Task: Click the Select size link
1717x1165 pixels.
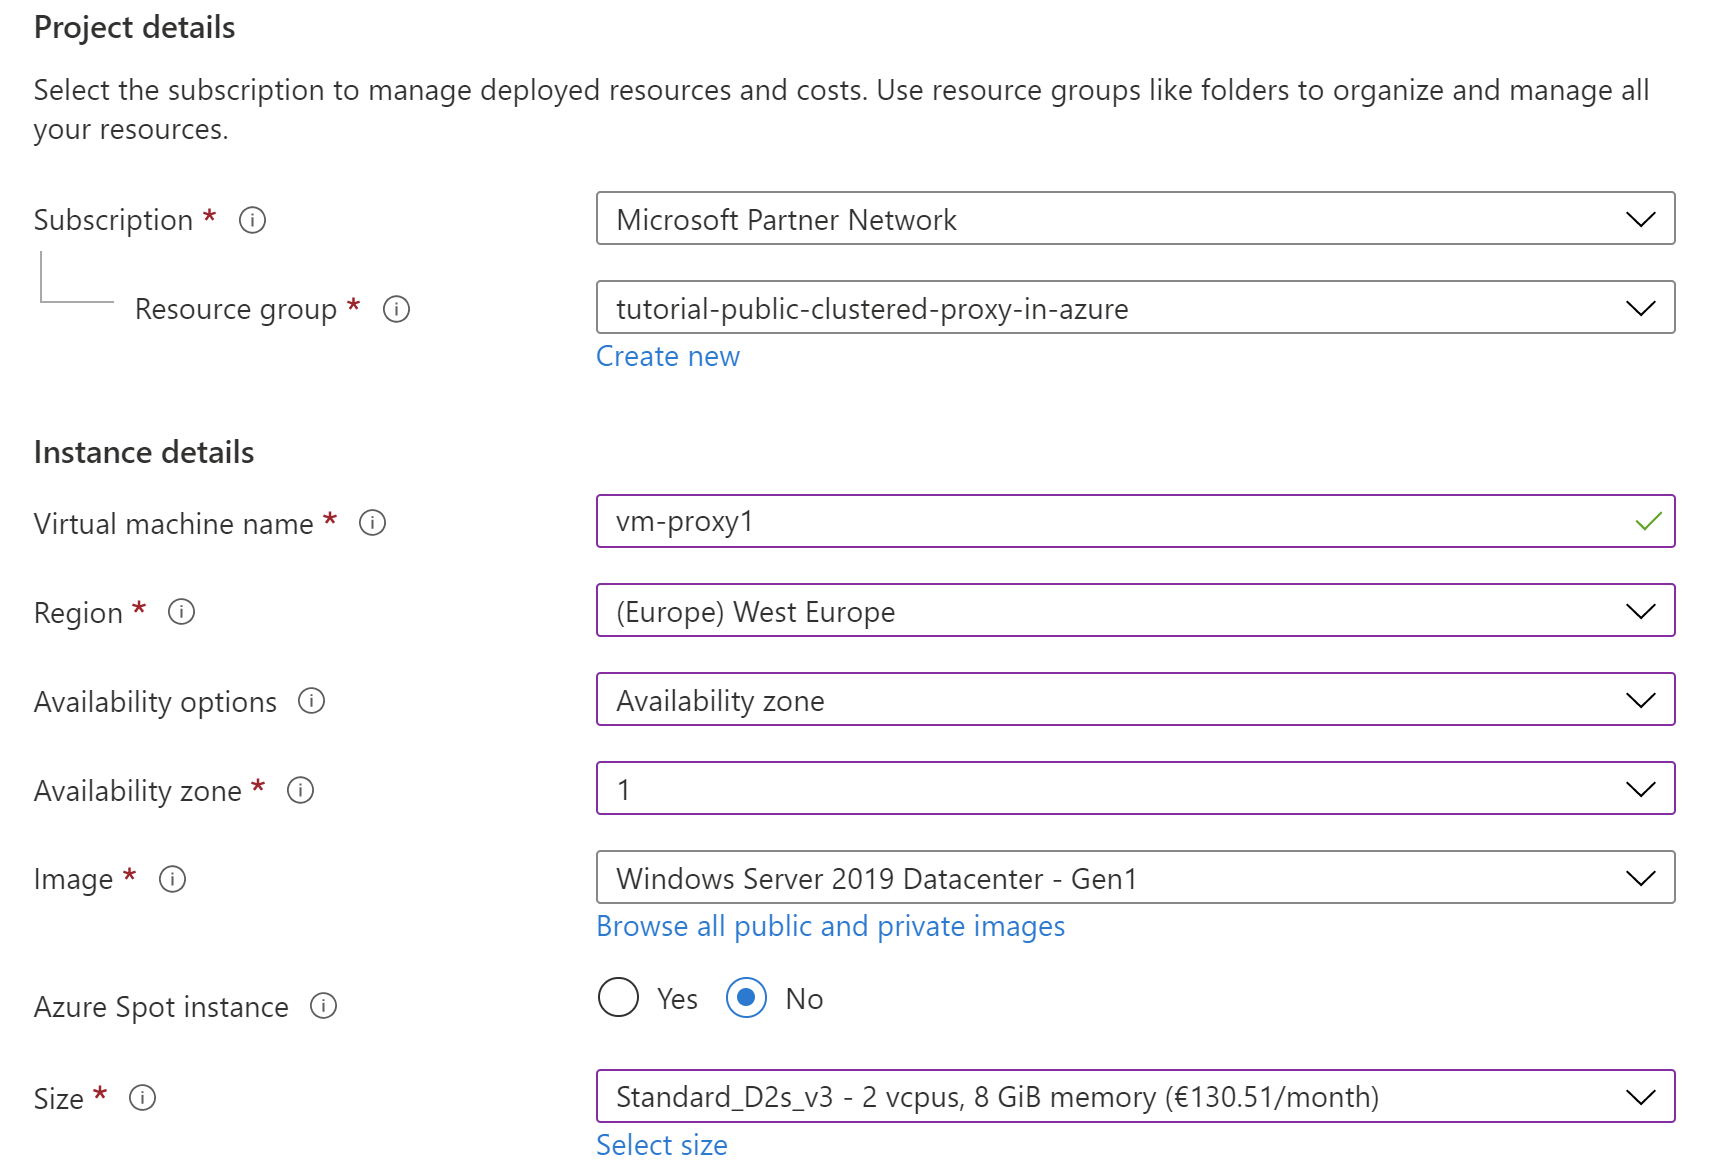Action: (x=661, y=1145)
